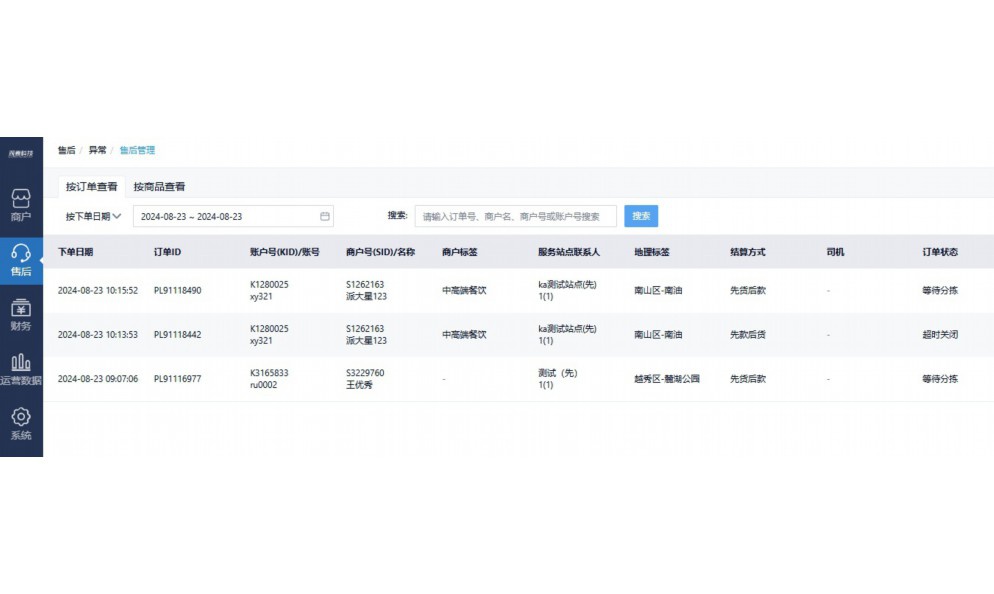
Task: View 运营数据 via the bar chart icon
Action: (21, 367)
